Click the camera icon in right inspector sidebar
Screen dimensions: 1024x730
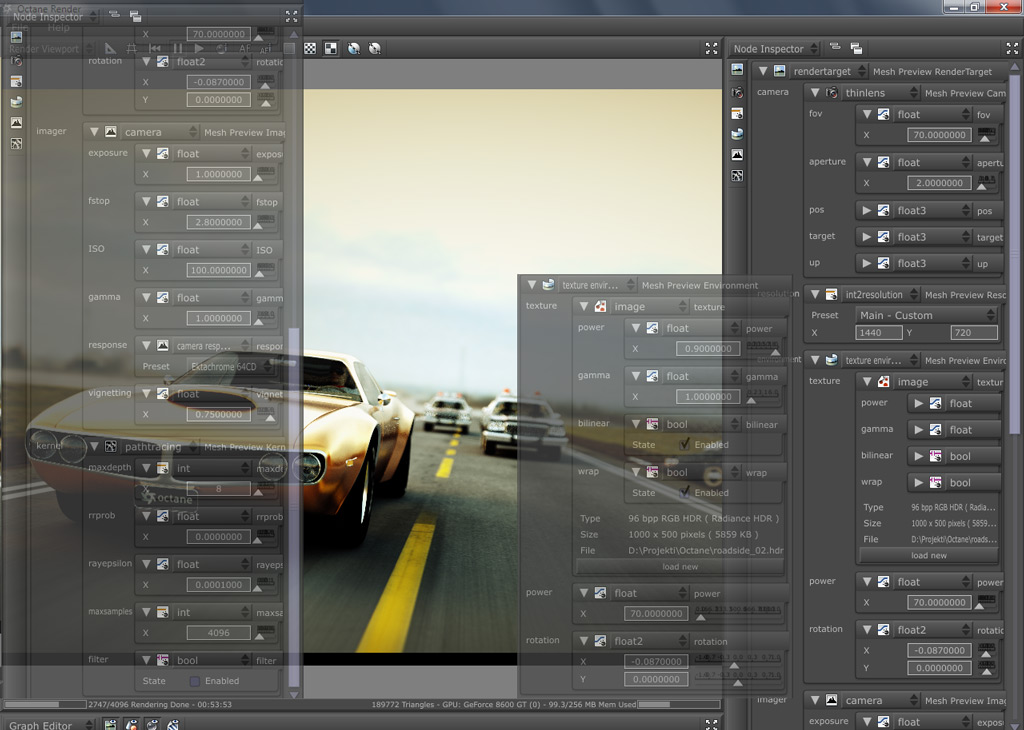pos(737,92)
